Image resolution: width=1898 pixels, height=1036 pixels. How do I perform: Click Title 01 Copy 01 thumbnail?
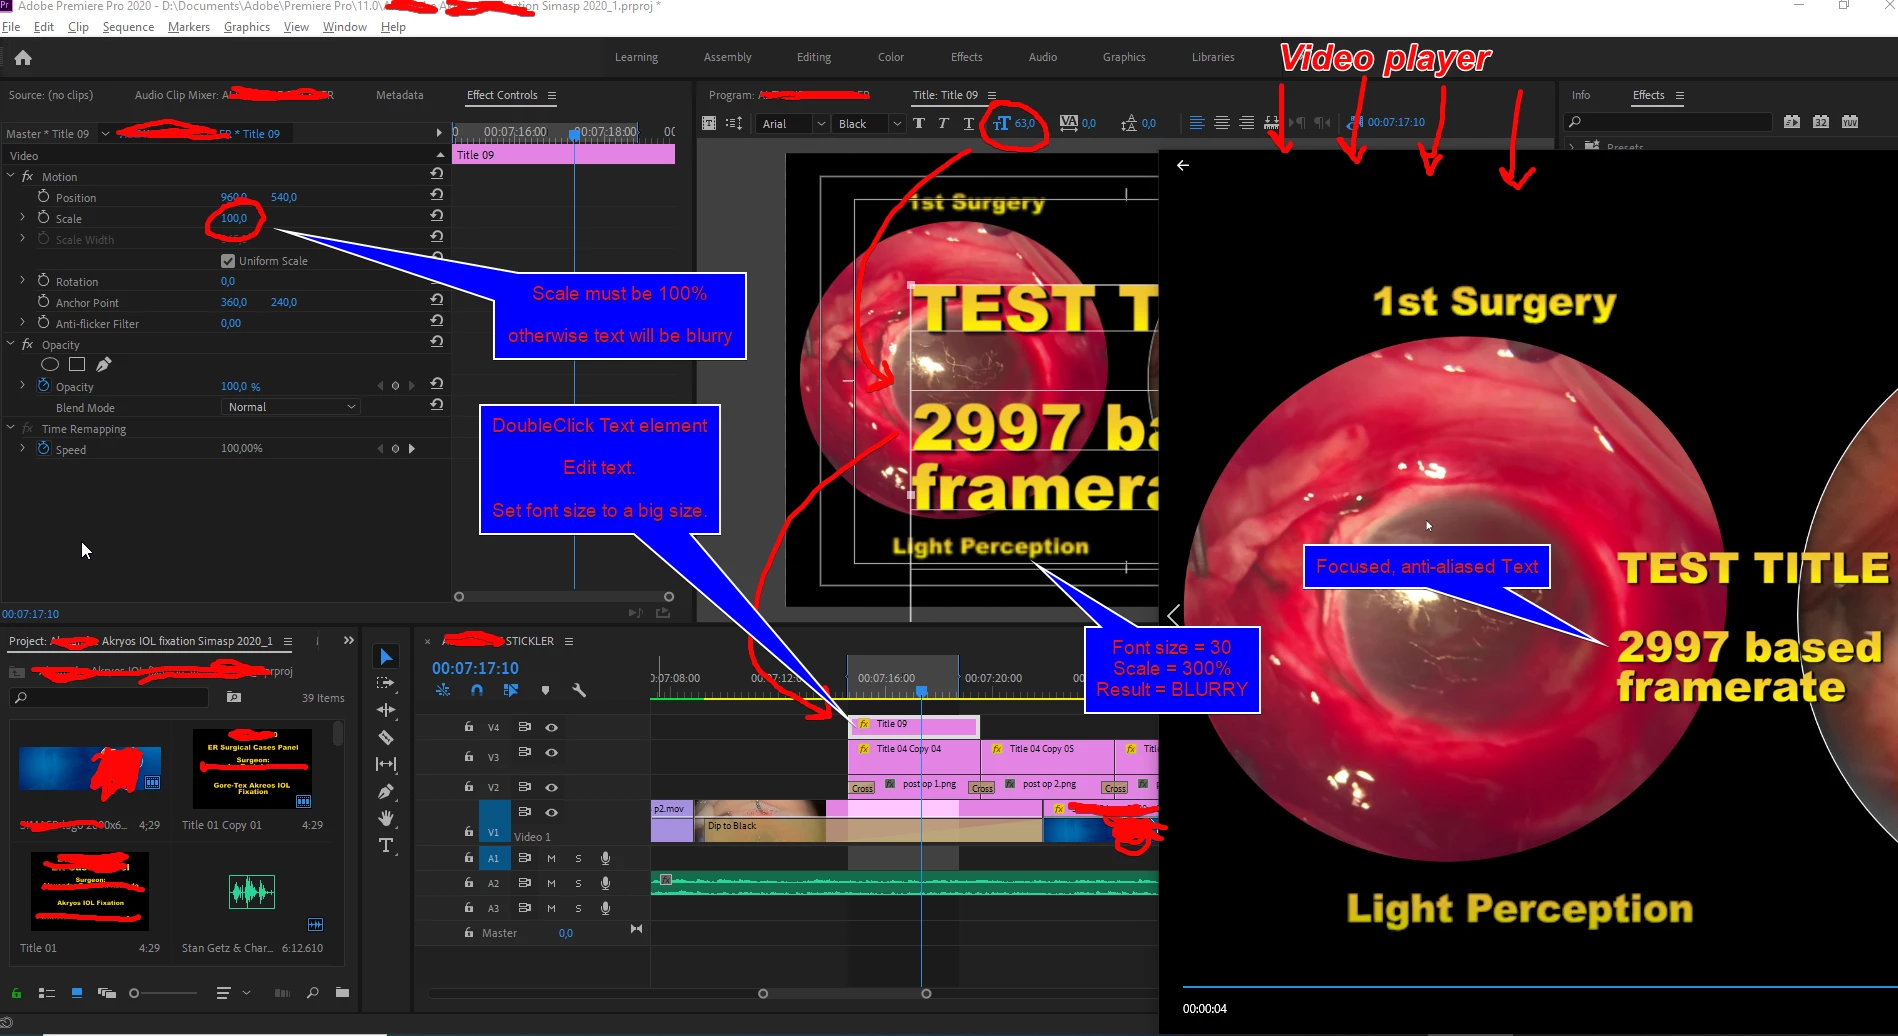pos(252,768)
